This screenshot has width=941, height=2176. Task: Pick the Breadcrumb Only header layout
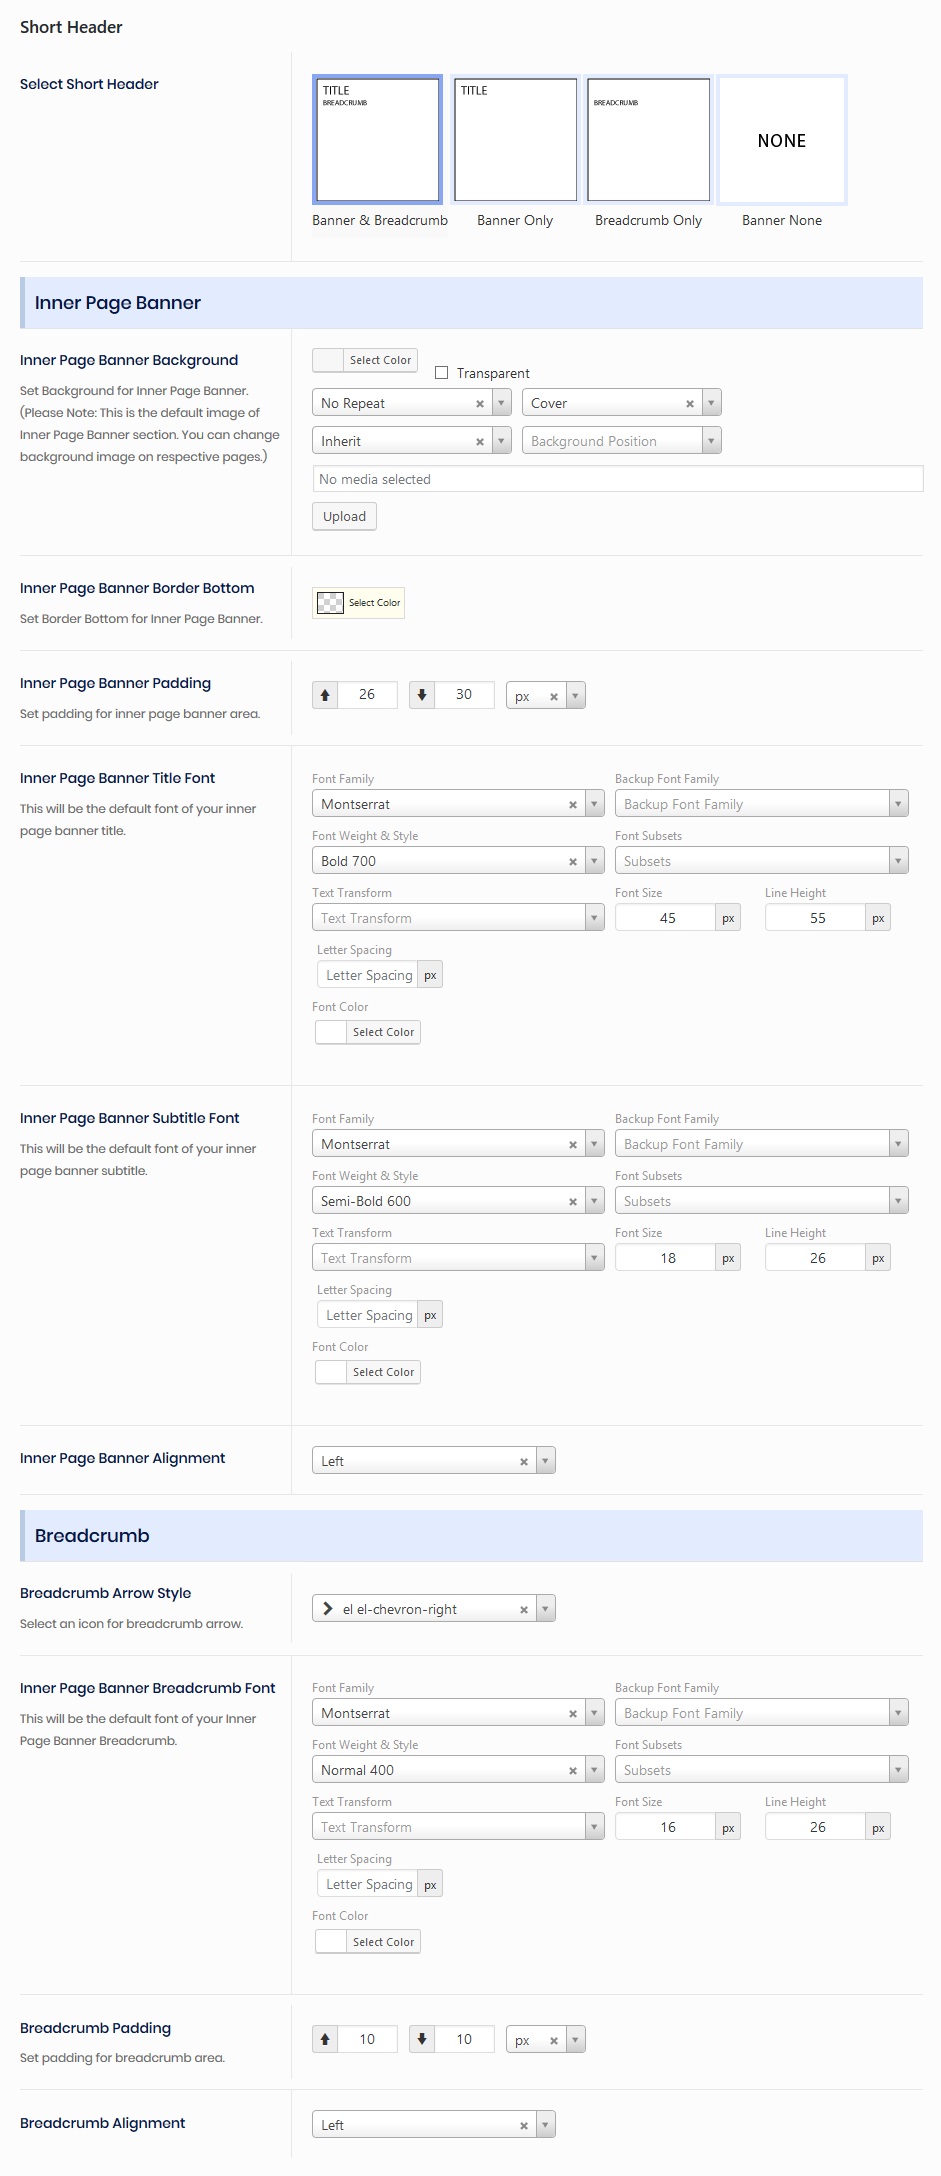point(648,140)
